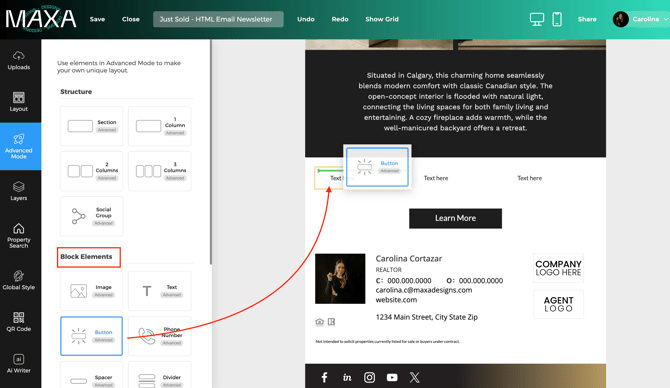Image resolution: width=670 pixels, height=388 pixels.
Task: Open Property Search from sidebar
Action: [x=19, y=235]
